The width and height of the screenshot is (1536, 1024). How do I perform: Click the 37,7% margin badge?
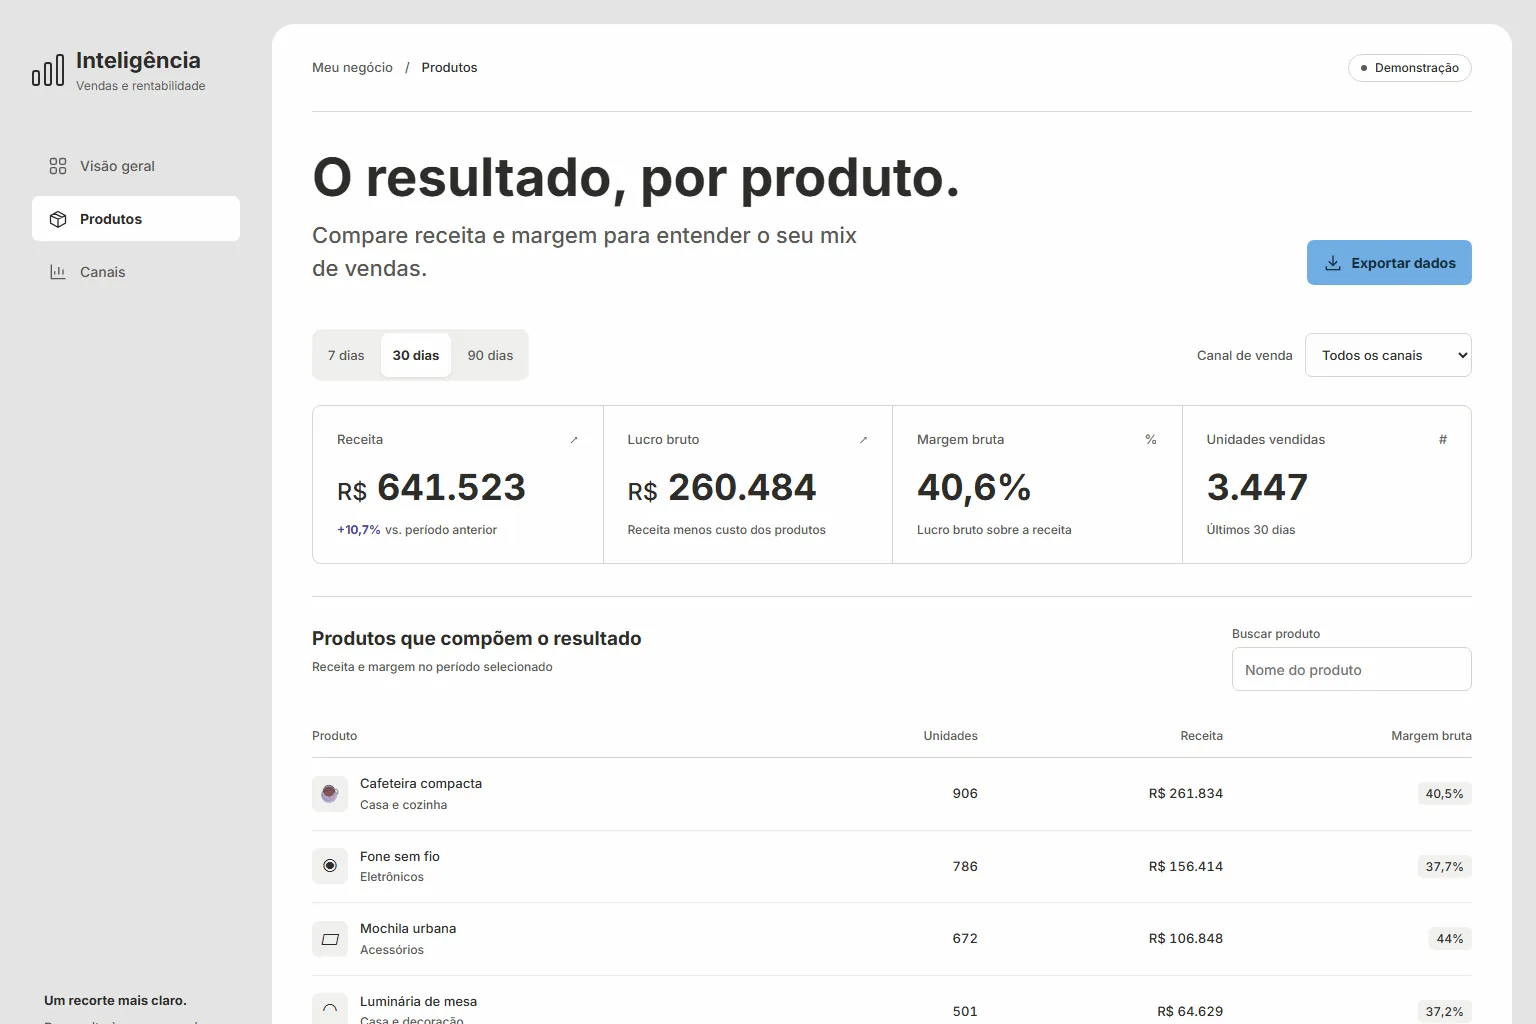(x=1444, y=867)
